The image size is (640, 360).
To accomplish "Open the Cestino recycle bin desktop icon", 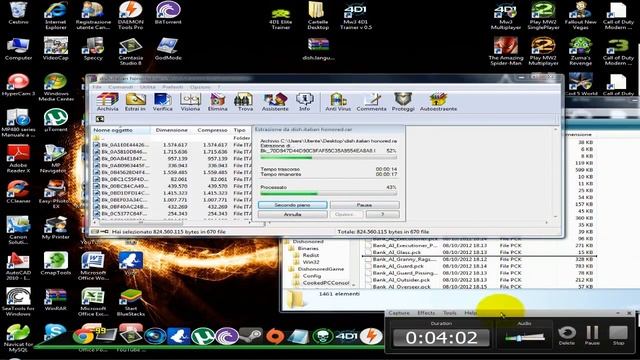I will [x=18, y=13].
